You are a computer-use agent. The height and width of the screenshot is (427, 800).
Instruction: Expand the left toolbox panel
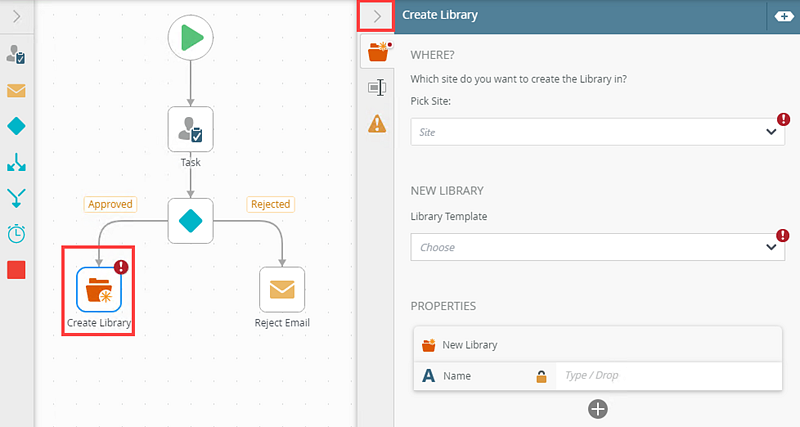[16, 16]
